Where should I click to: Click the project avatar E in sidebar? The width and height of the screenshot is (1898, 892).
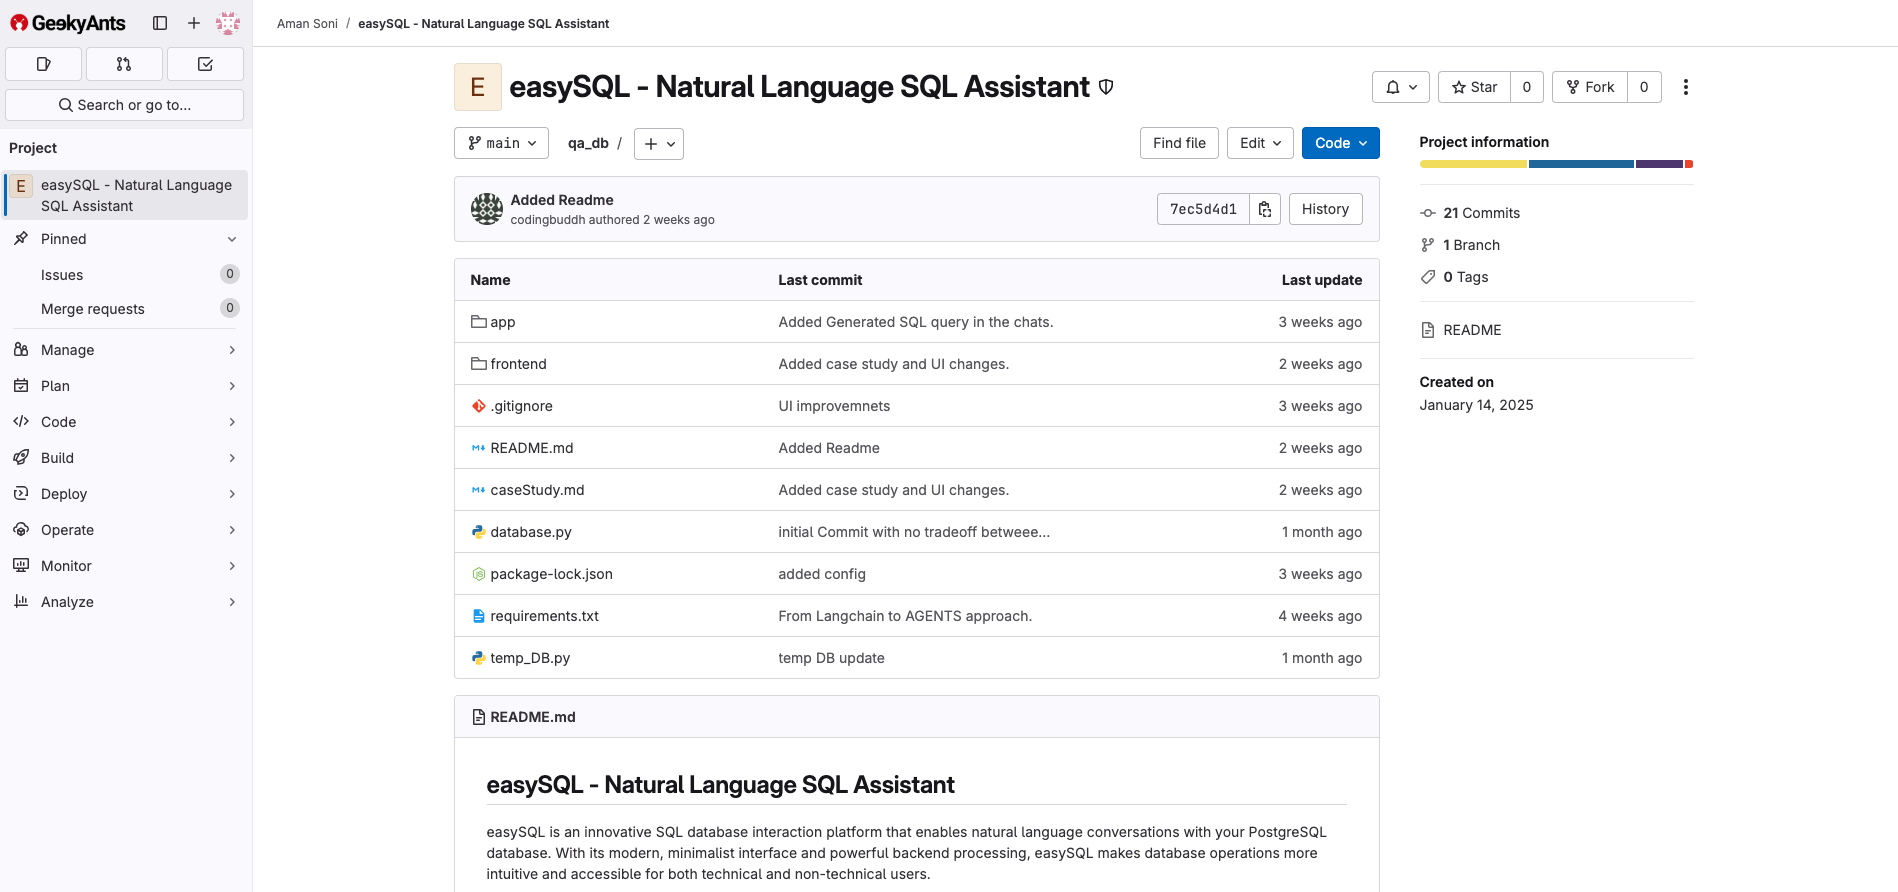[x=21, y=186]
